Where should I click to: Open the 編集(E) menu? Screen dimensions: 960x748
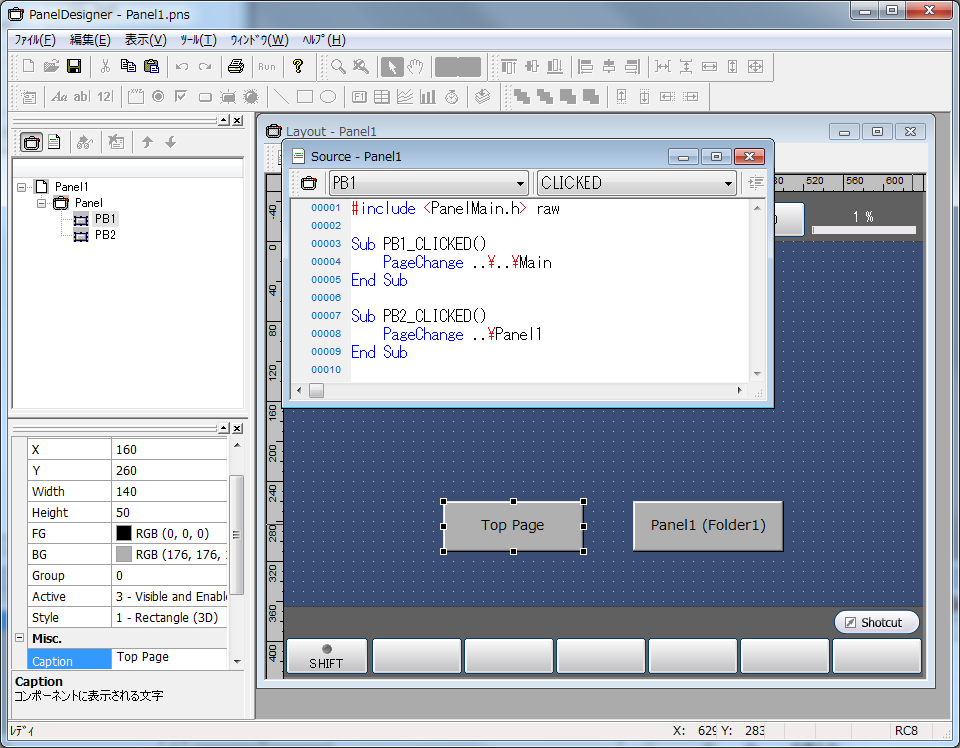pos(90,40)
